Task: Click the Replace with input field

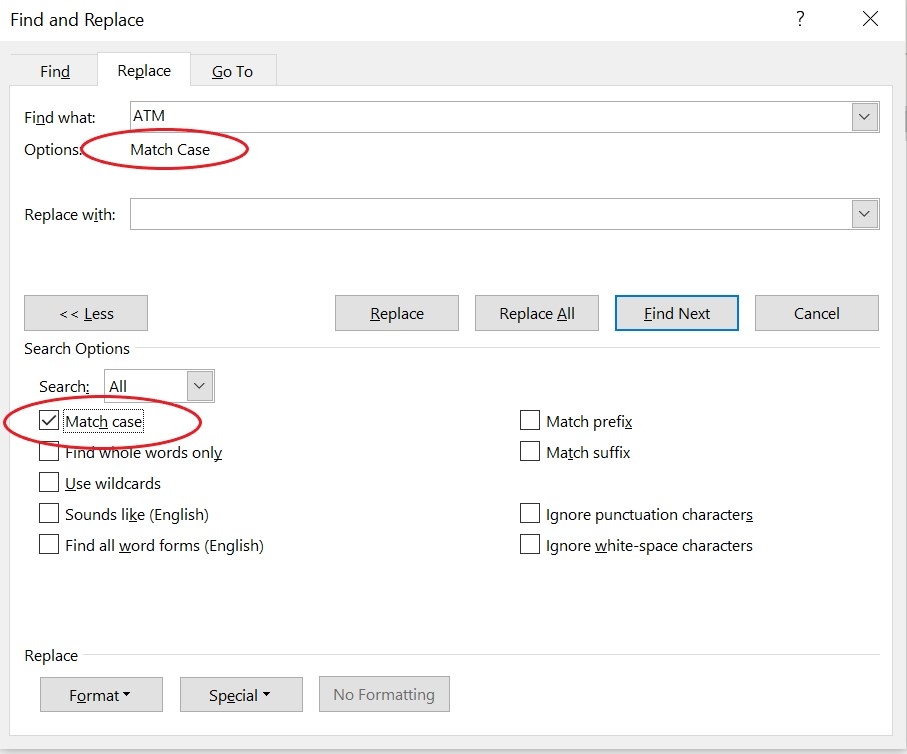Action: tap(490, 214)
